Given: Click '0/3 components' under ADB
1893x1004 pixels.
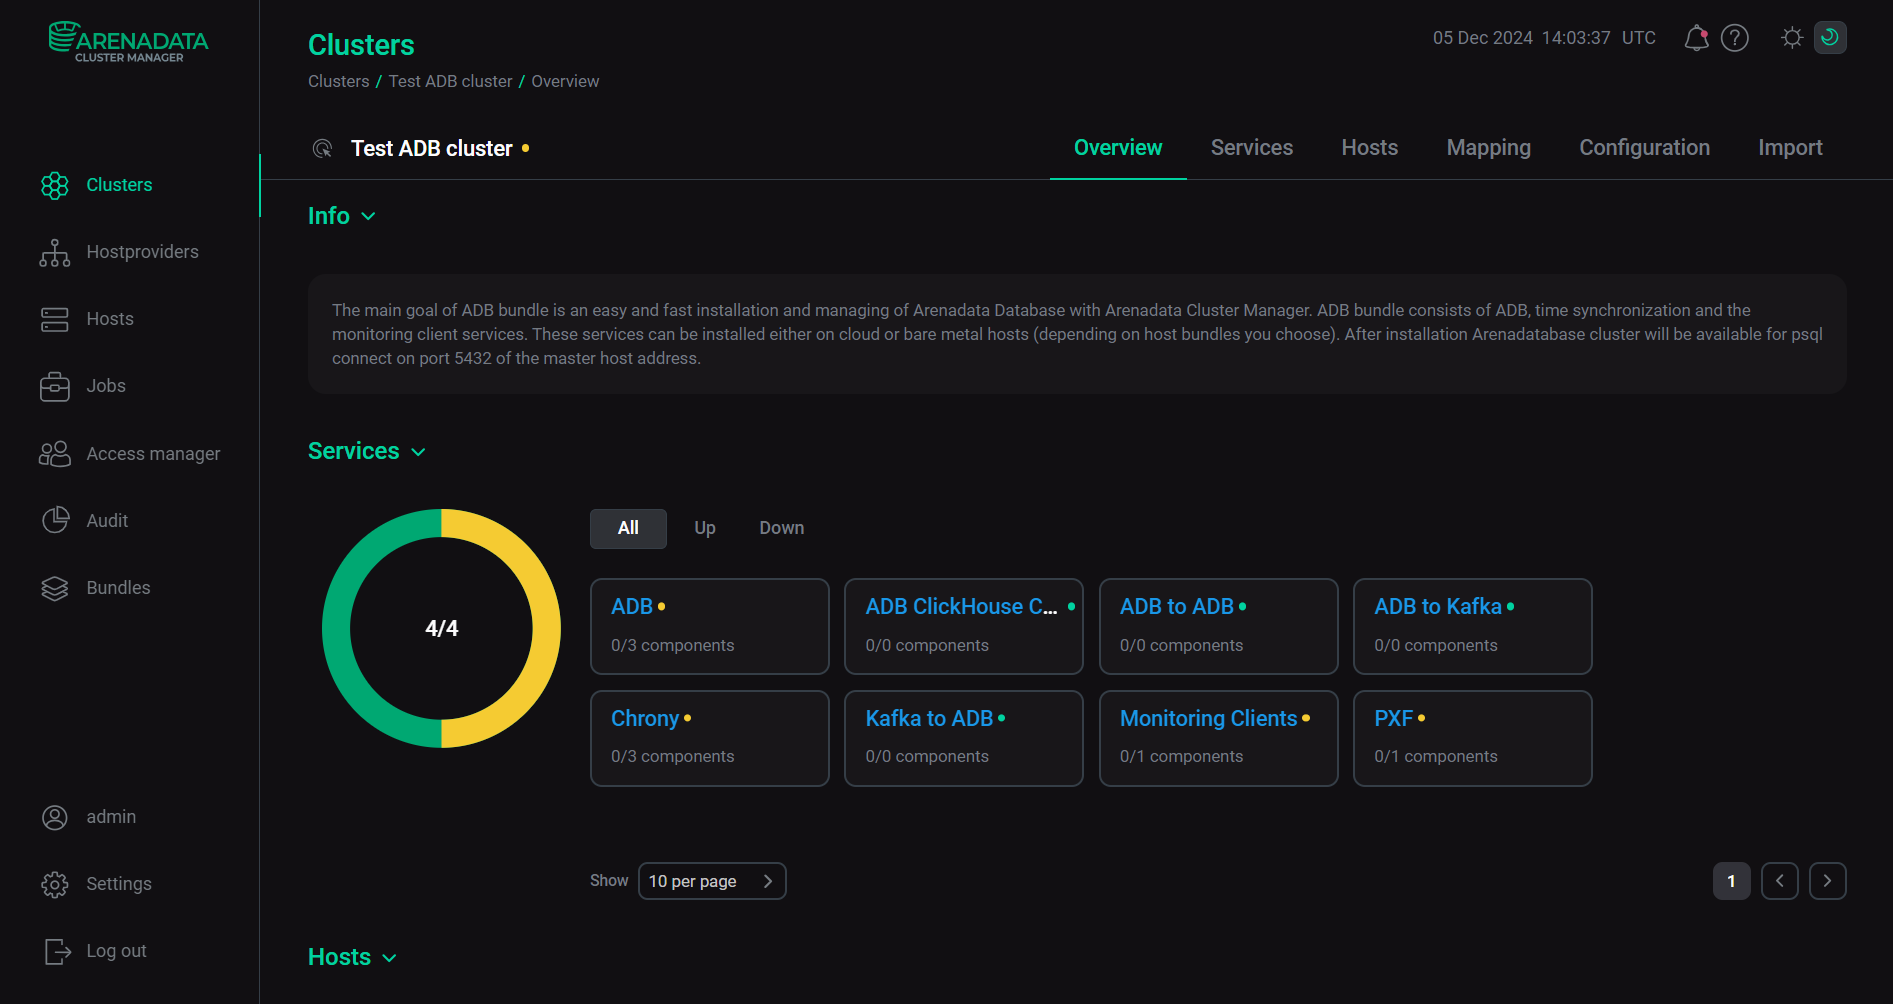Looking at the screenshot, I should (x=673, y=646).
